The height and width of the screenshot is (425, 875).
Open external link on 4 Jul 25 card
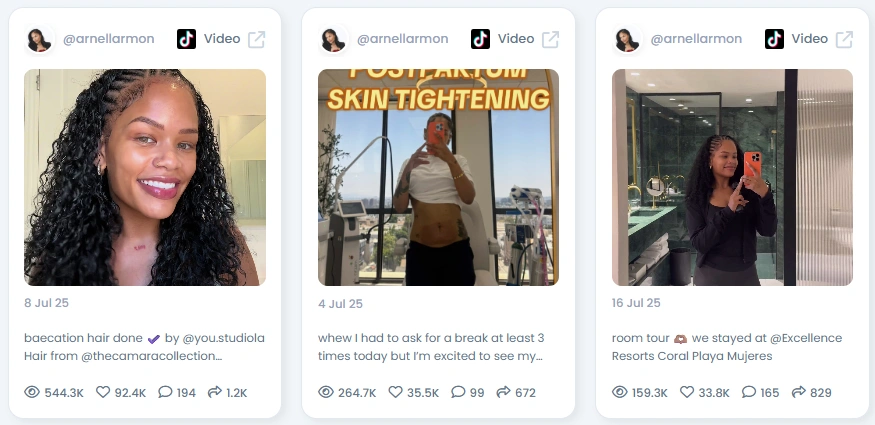(551, 39)
